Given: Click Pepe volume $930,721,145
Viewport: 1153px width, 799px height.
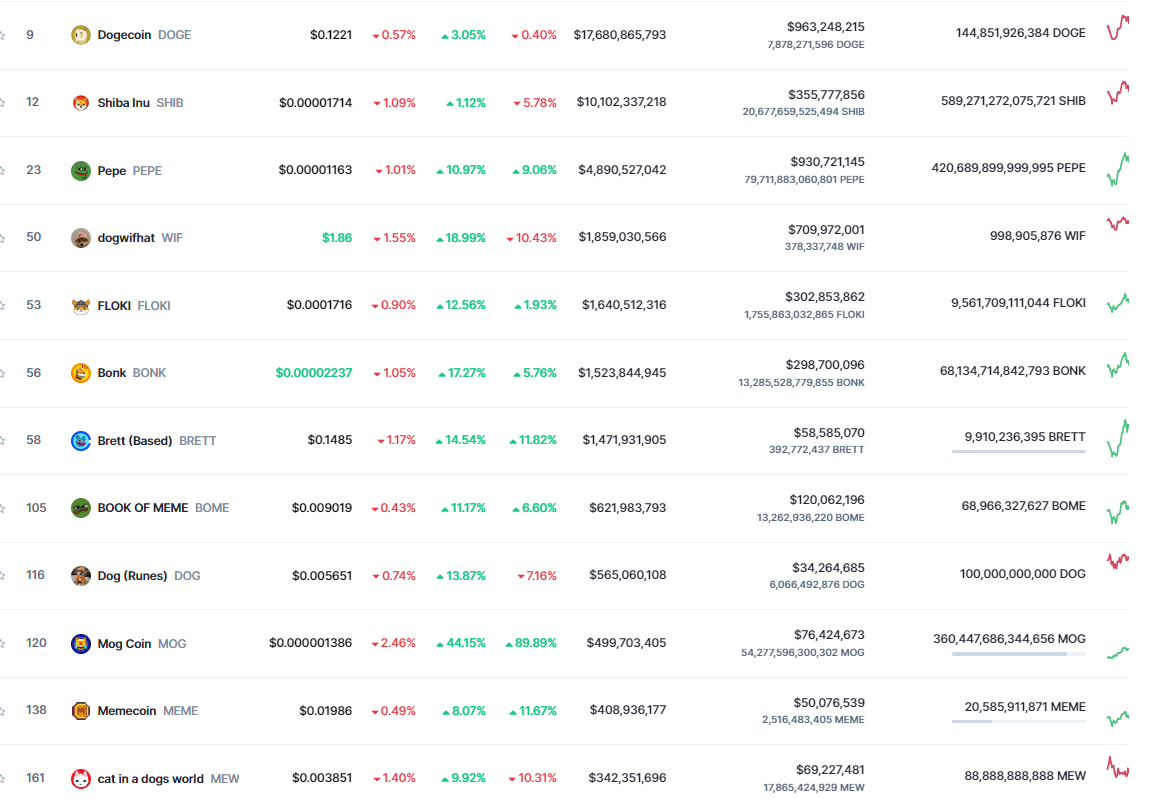Looking at the screenshot, I should click(827, 162).
